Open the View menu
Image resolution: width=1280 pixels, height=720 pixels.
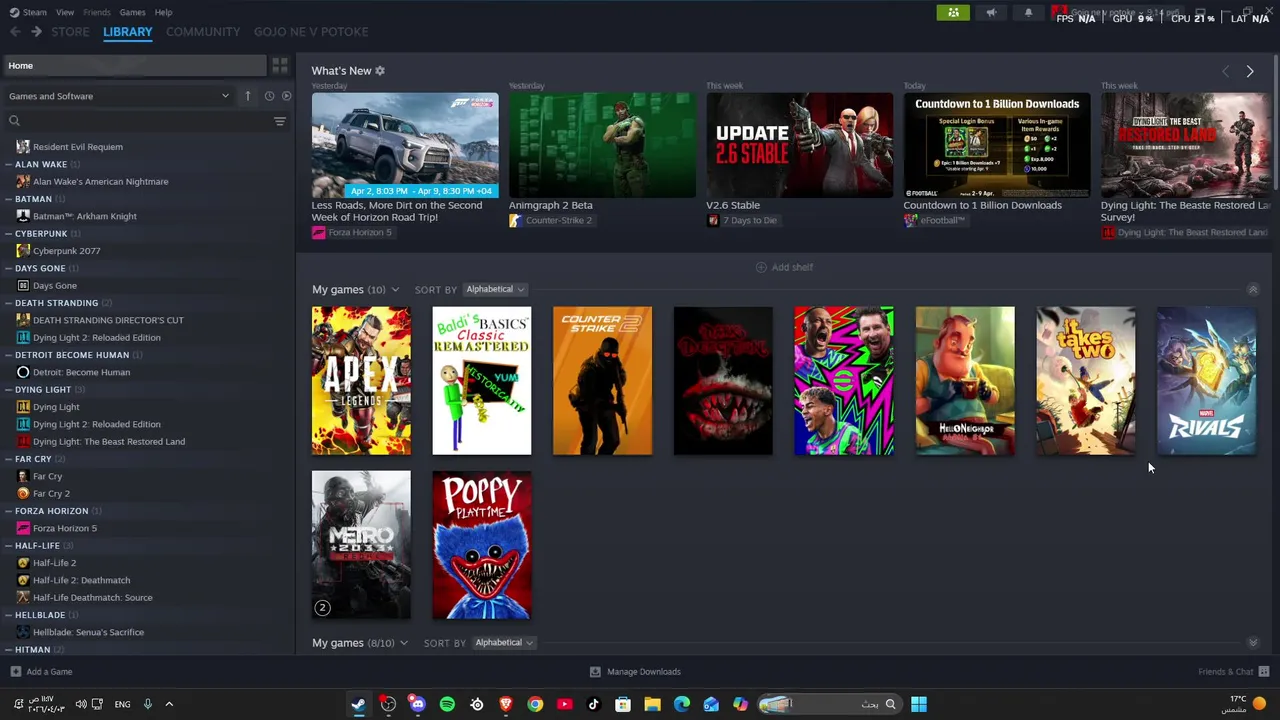click(65, 12)
